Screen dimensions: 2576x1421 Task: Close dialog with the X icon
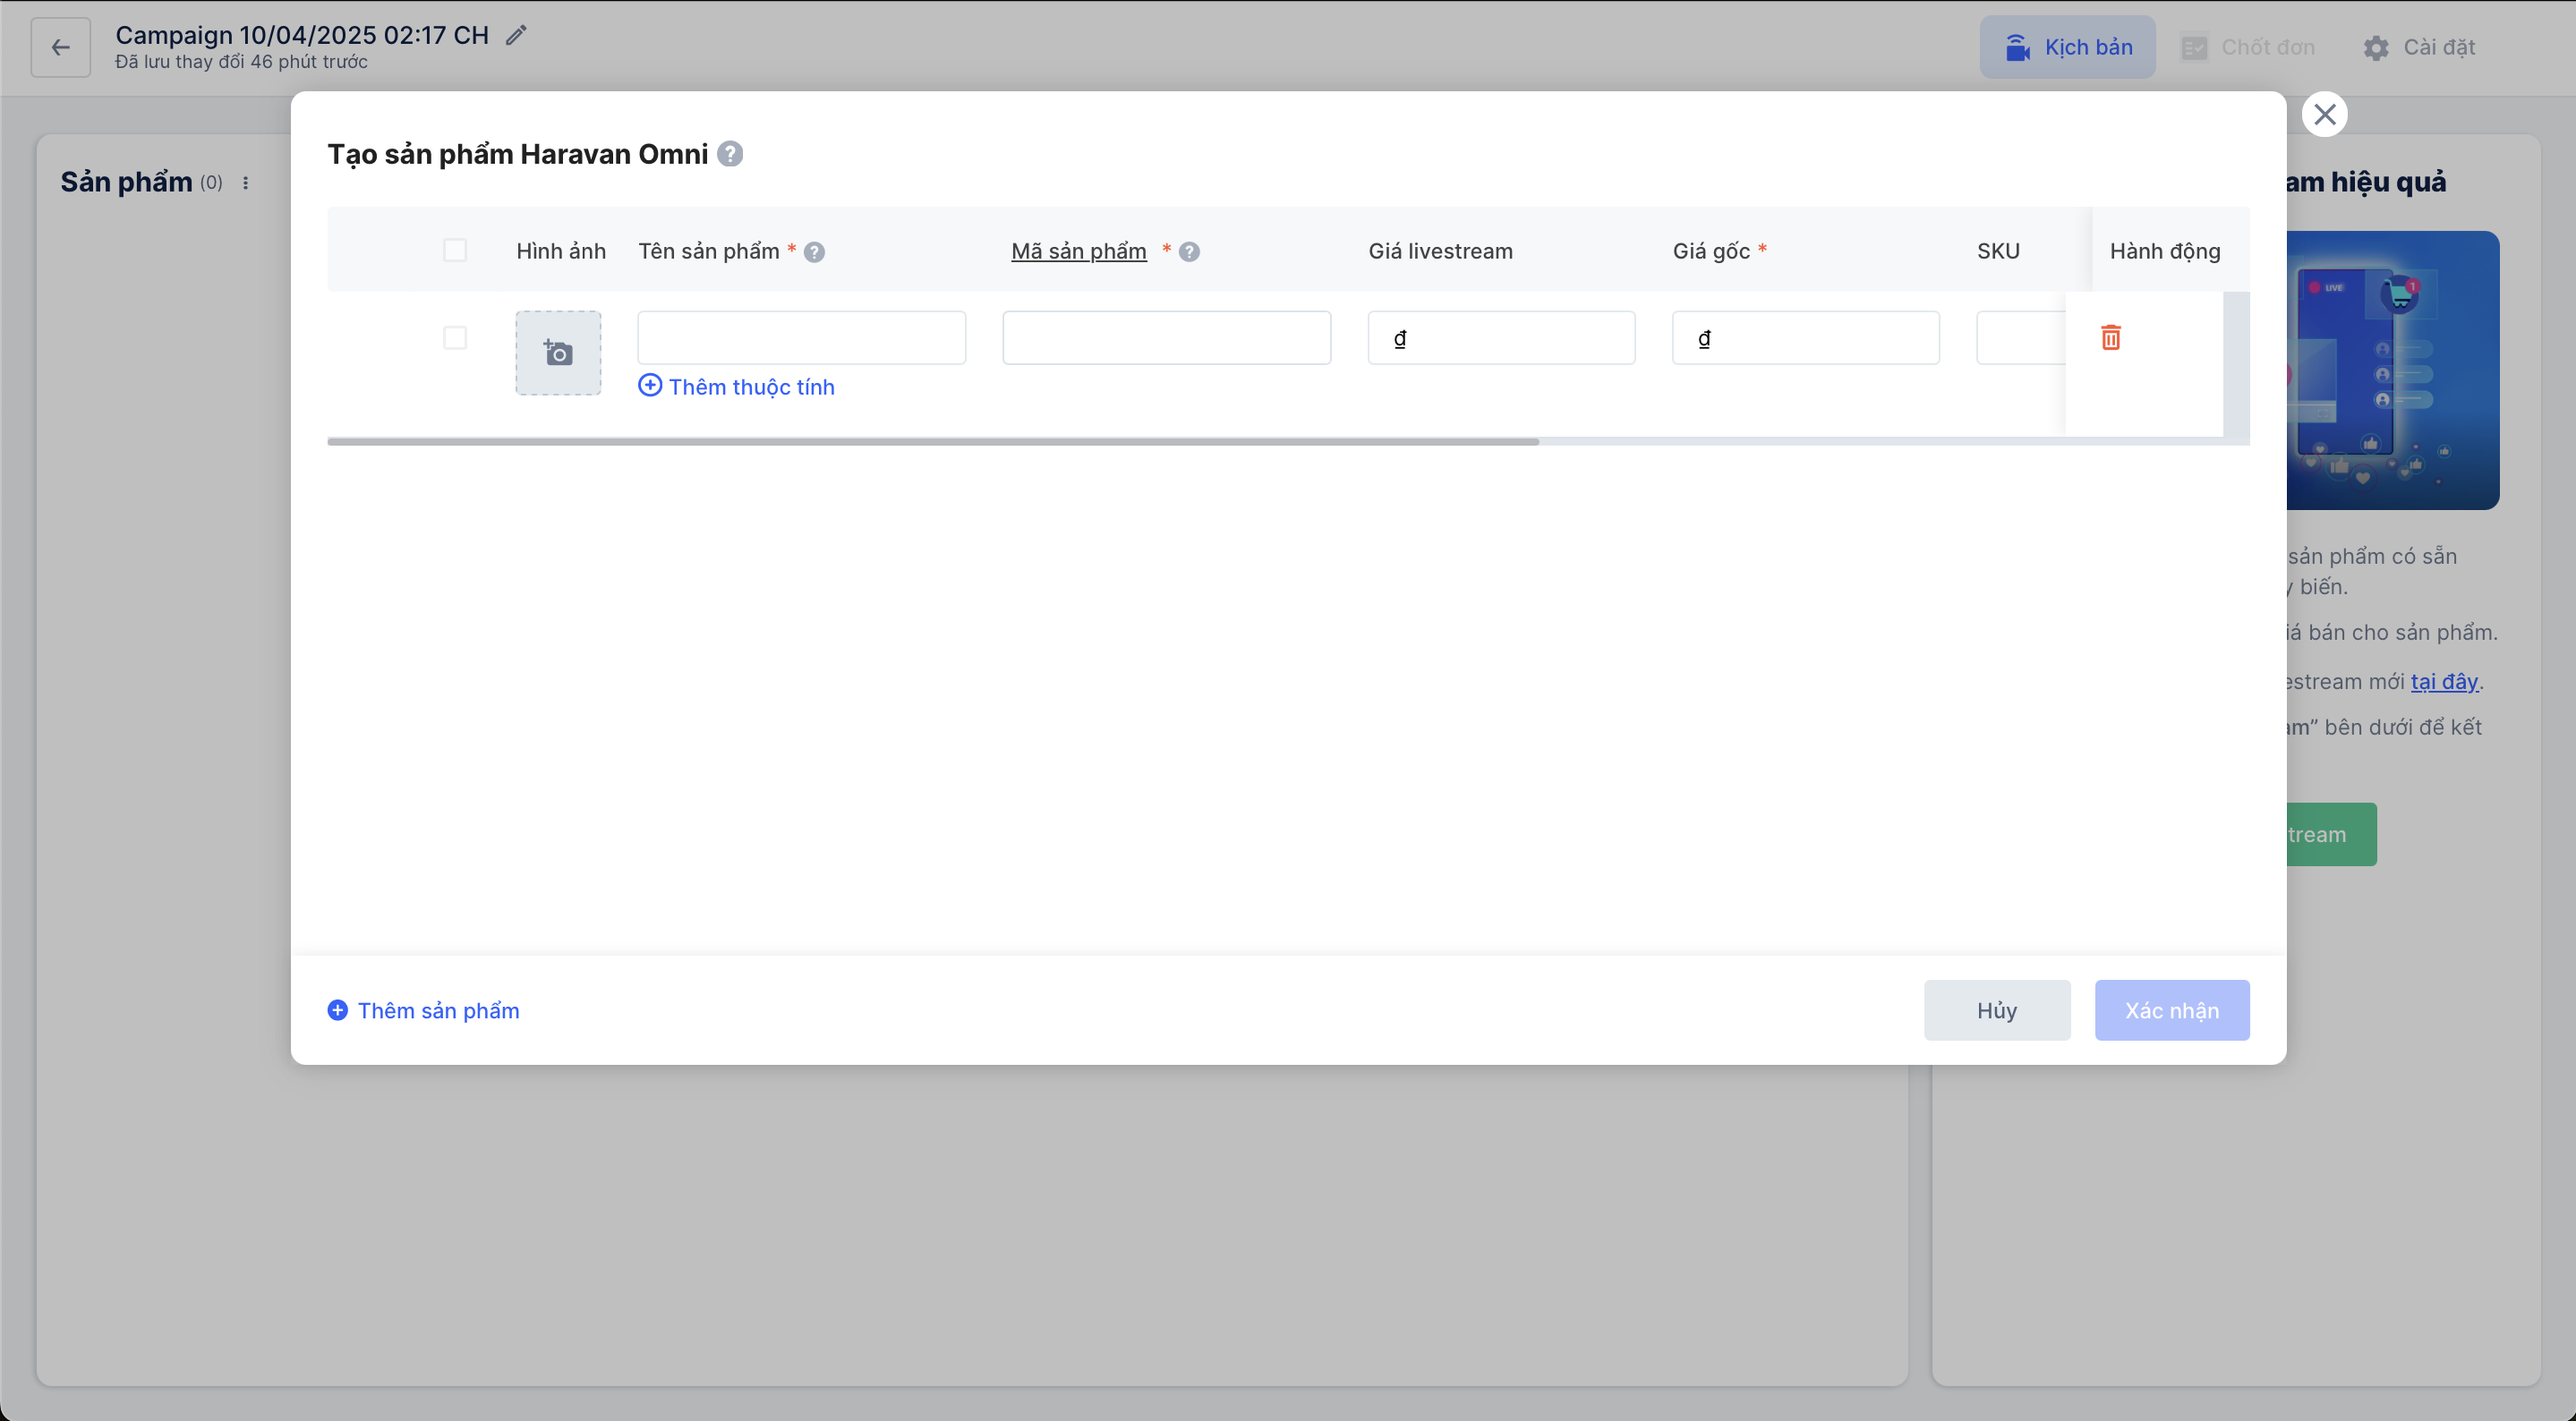tap(2324, 114)
